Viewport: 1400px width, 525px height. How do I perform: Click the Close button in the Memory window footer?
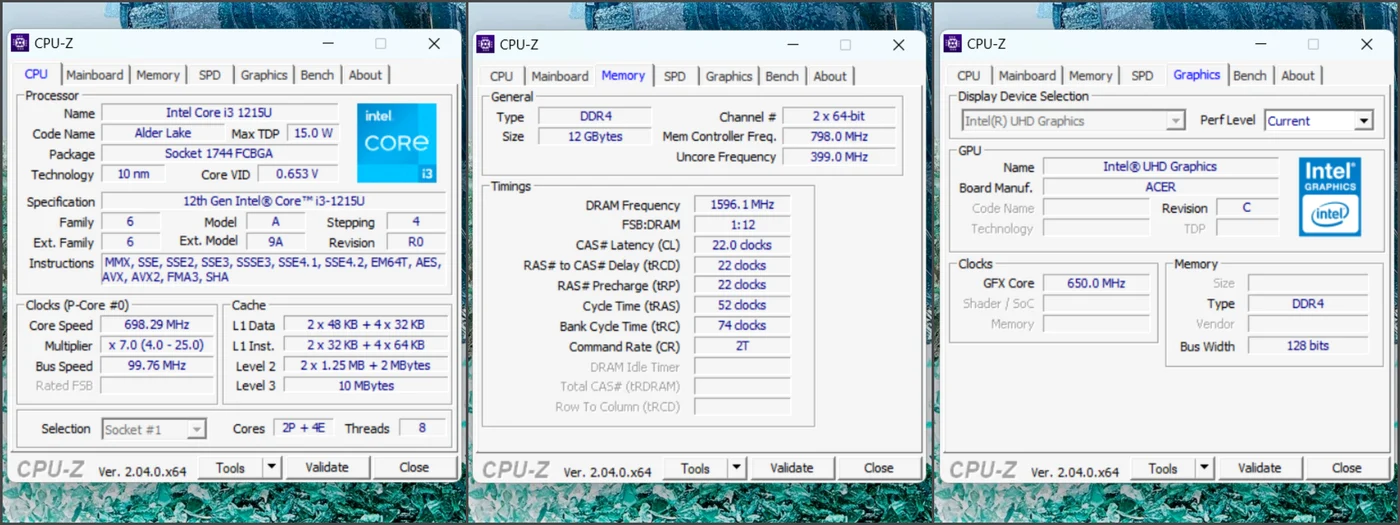pyautogui.click(x=879, y=468)
